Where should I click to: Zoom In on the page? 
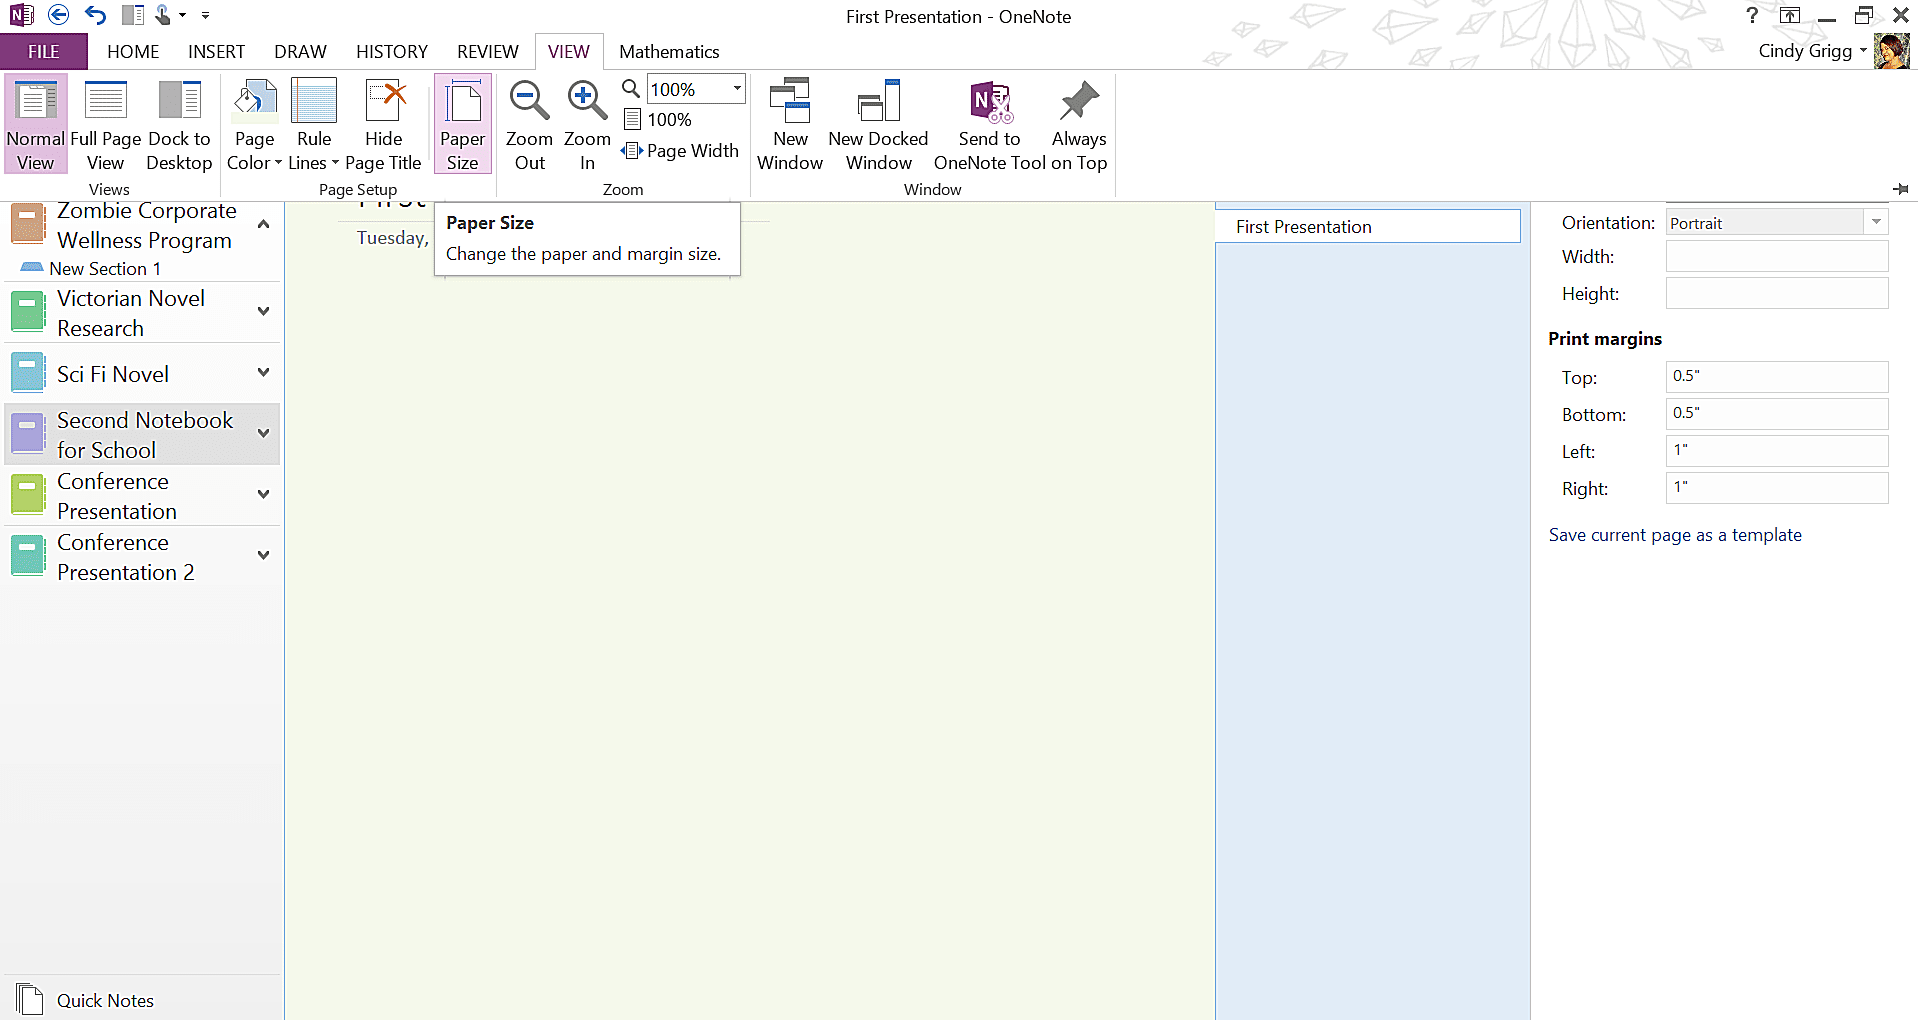pyautogui.click(x=587, y=124)
